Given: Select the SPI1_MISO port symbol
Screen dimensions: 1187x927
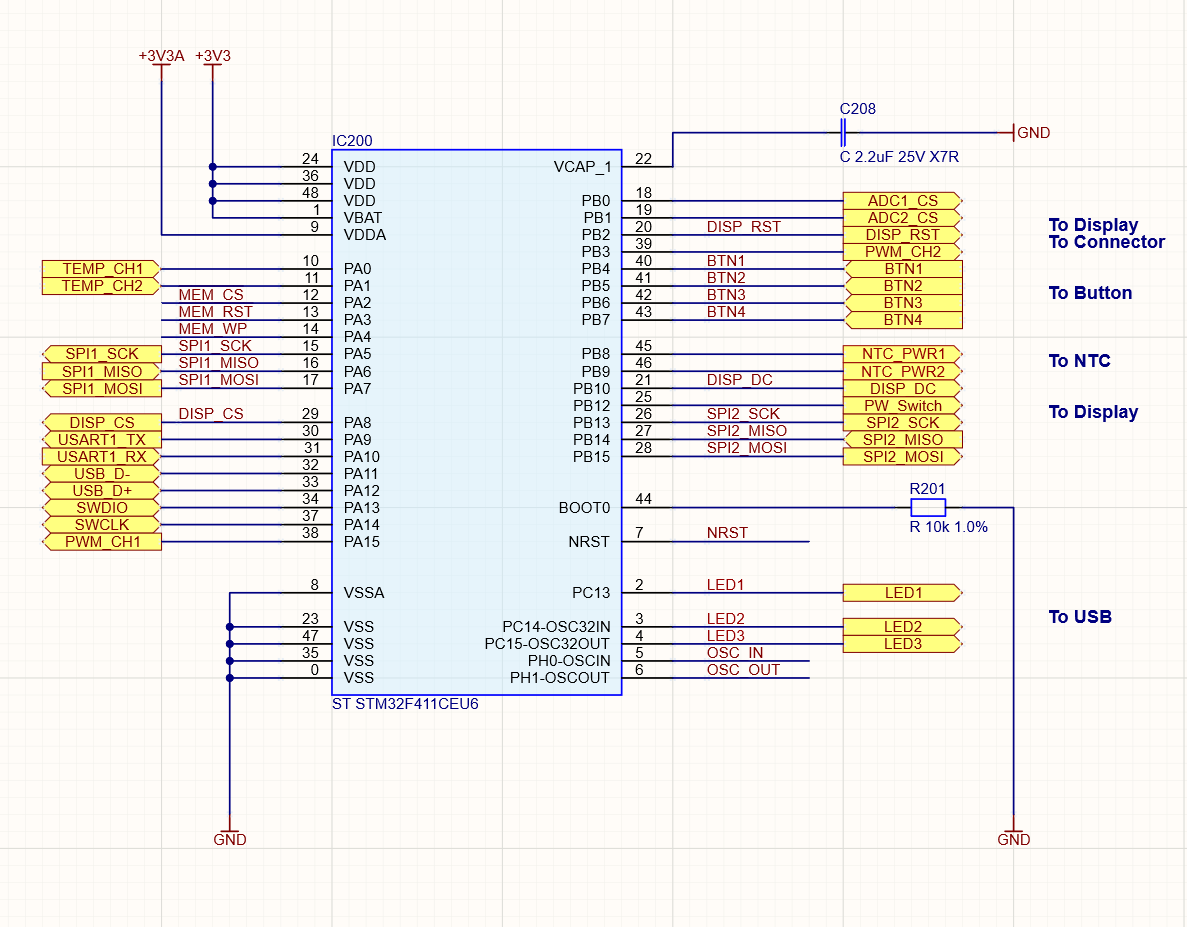Looking at the screenshot, I should (x=101, y=372).
